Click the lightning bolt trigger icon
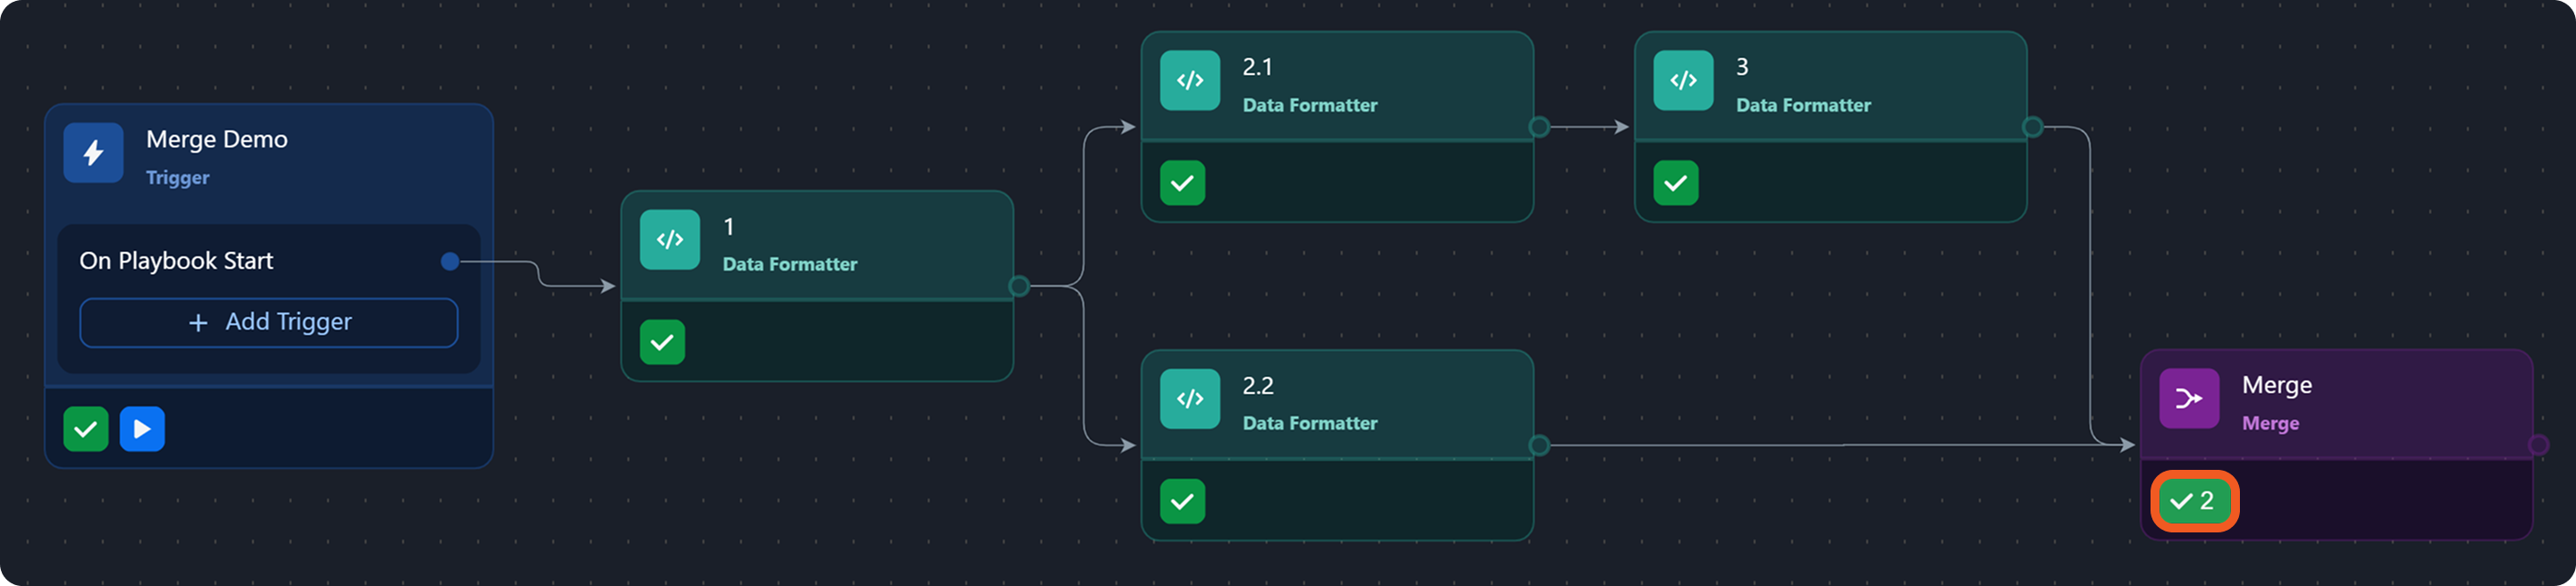The height and width of the screenshot is (586, 2576). click(93, 153)
